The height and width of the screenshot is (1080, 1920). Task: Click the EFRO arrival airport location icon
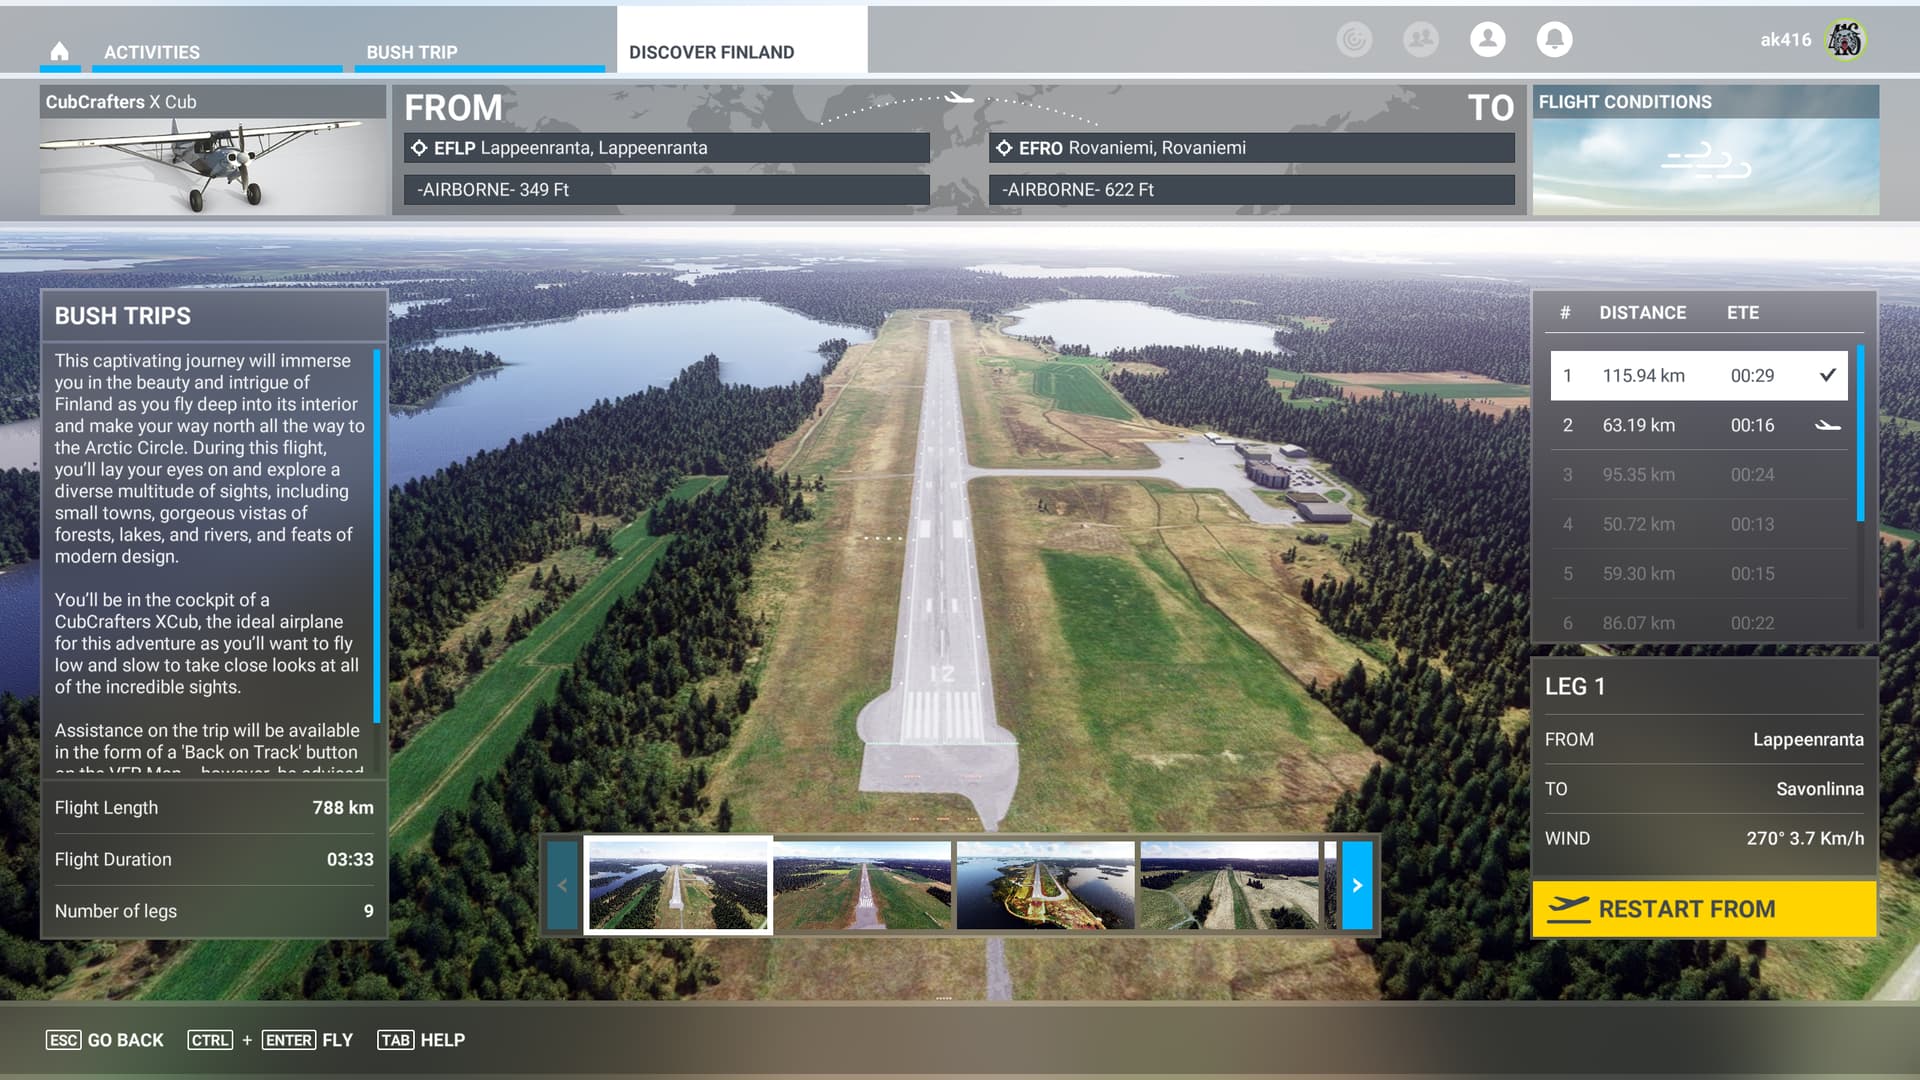[1004, 148]
